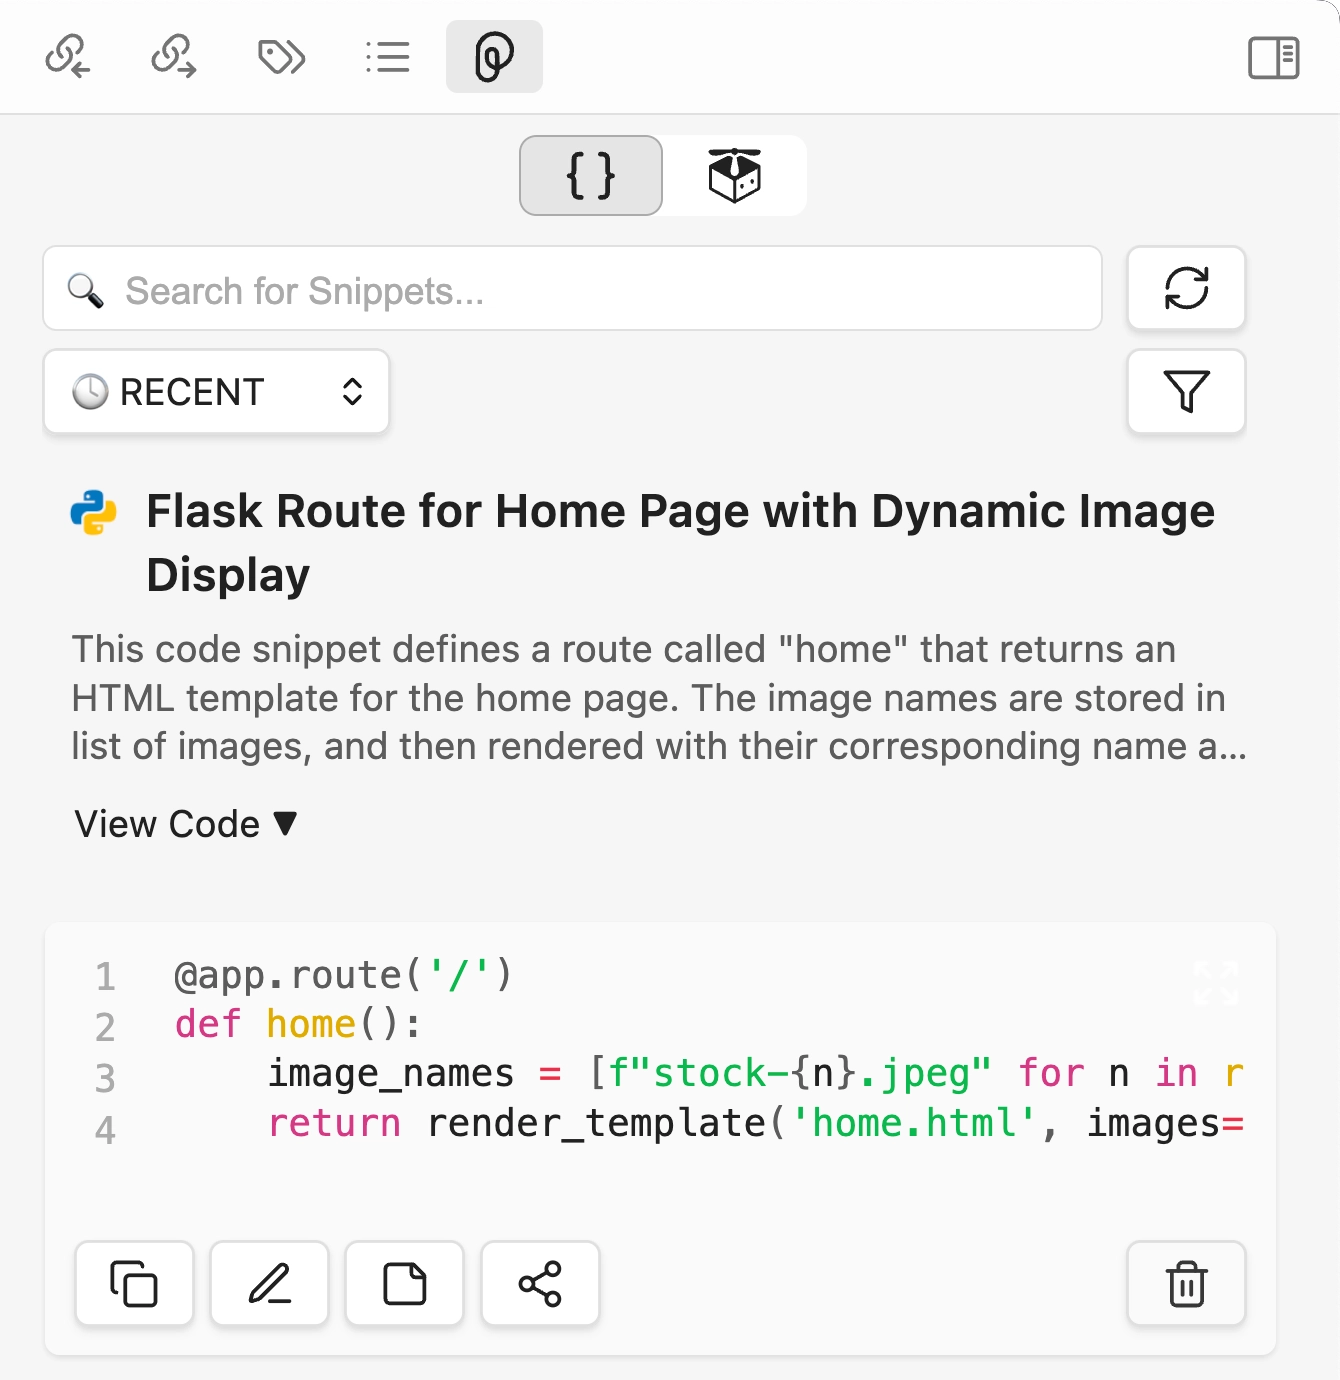Click the Search for Snippets field
The image size is (1340, 1380).
[x=571, y=289]
